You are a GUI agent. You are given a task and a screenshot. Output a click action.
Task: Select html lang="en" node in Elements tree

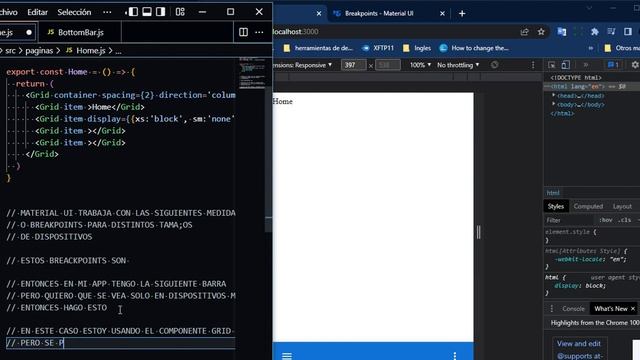(x=591, y=87)
